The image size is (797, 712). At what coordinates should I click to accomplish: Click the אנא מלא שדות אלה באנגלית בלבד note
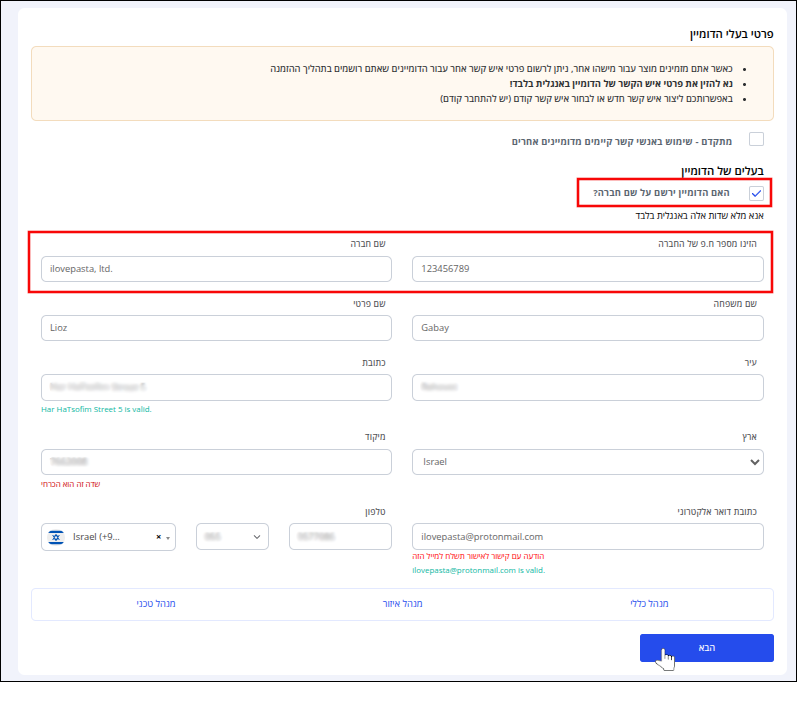coord(699,216)
